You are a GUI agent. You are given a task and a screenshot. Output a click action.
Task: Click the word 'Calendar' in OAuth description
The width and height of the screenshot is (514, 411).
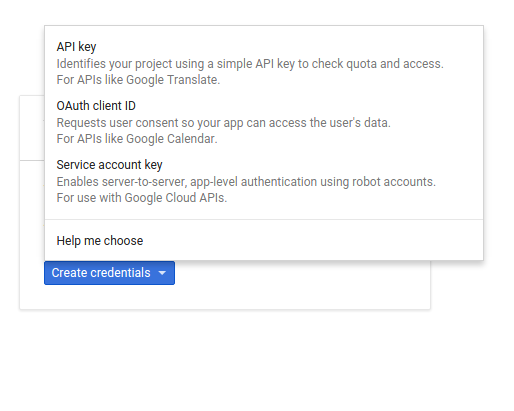coord(192,139)
